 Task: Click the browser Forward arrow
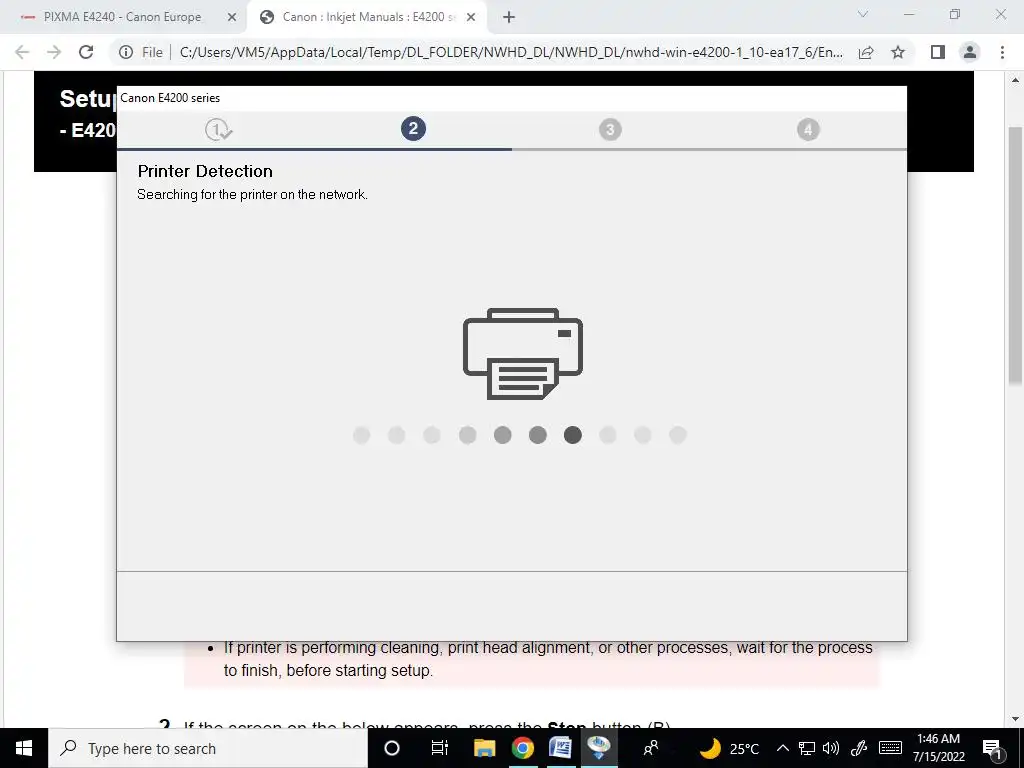[54, 52]
